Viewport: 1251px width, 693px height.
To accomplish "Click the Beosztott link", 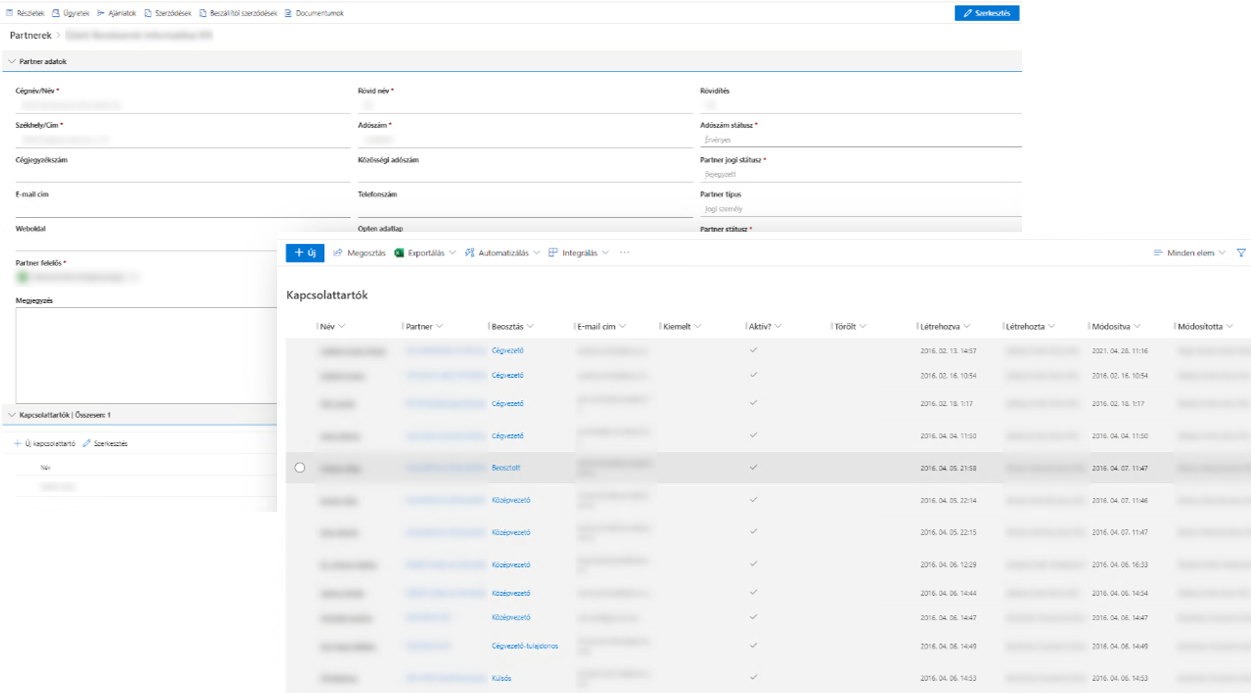I will pyautogui.click(x=506, y=467).
